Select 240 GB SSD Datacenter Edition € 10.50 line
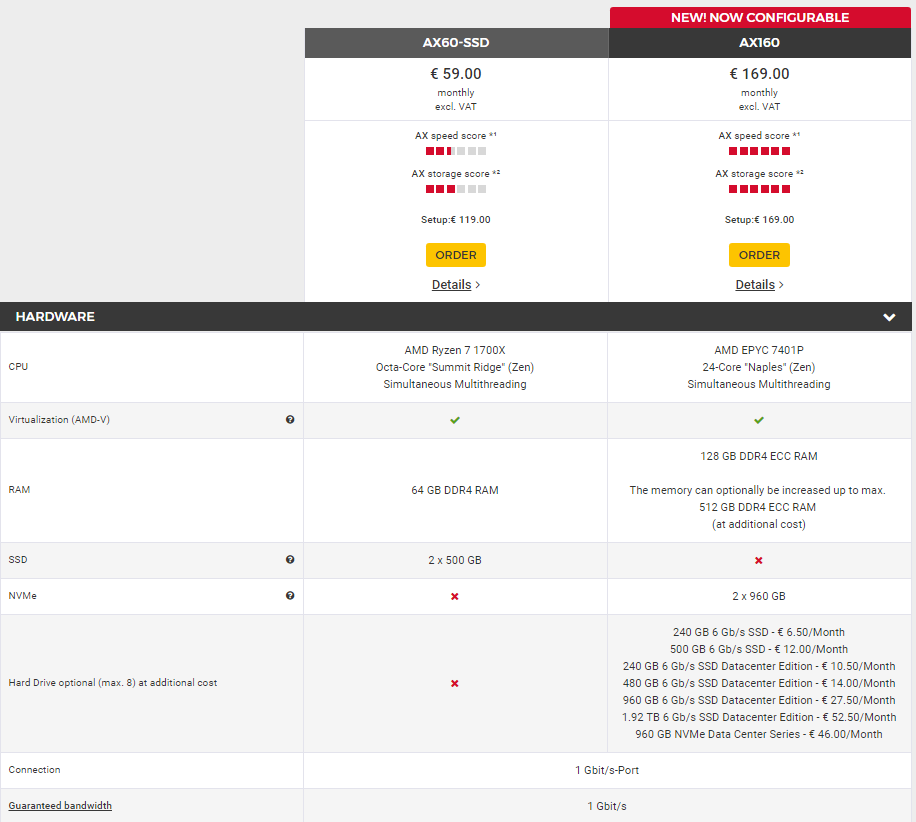This screenshot has height=822, width=916. click(759, 666)
